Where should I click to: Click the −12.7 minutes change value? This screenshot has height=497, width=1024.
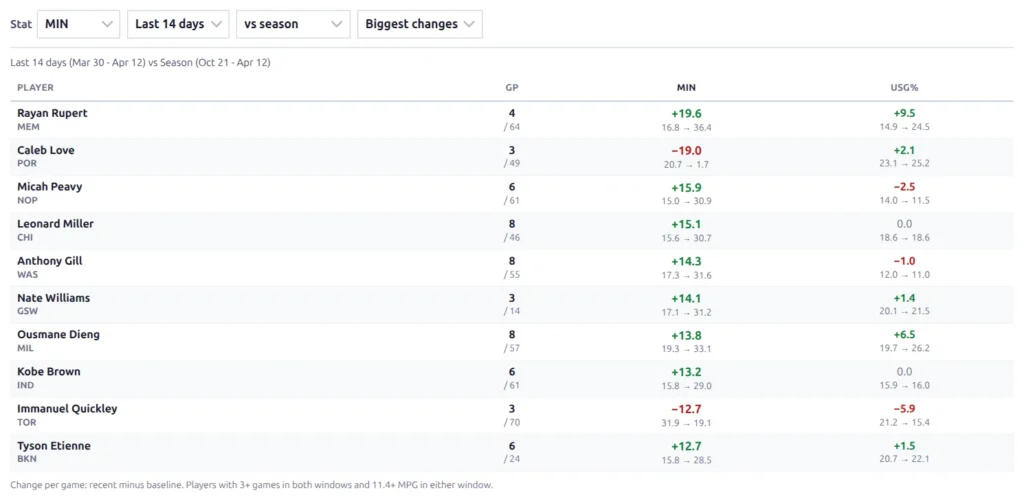pyautogui.click(x=686, y=409)
